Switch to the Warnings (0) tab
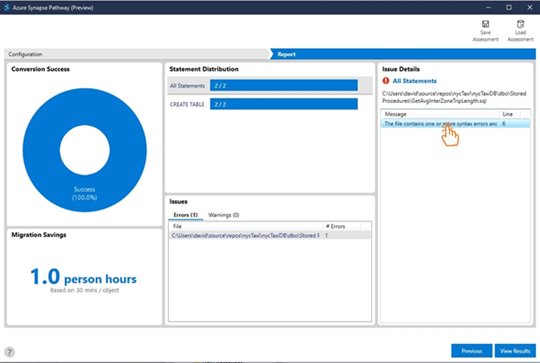This screenshot has width=540, height=363. (x=224, y=215)
